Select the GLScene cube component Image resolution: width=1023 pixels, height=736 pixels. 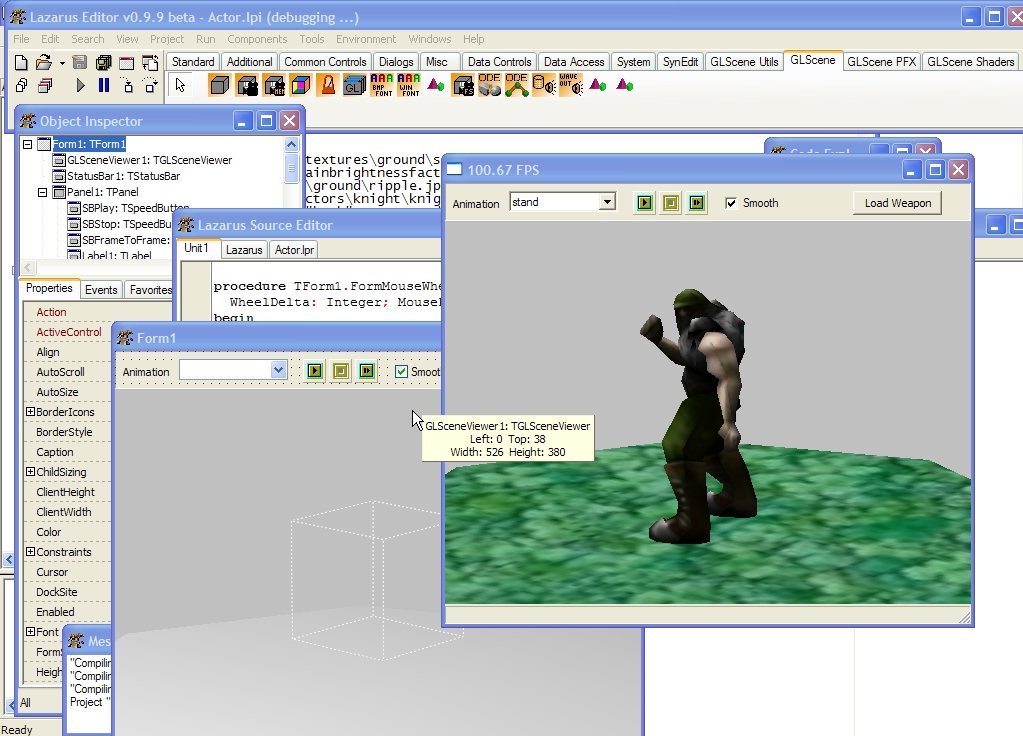coord(220,85)
